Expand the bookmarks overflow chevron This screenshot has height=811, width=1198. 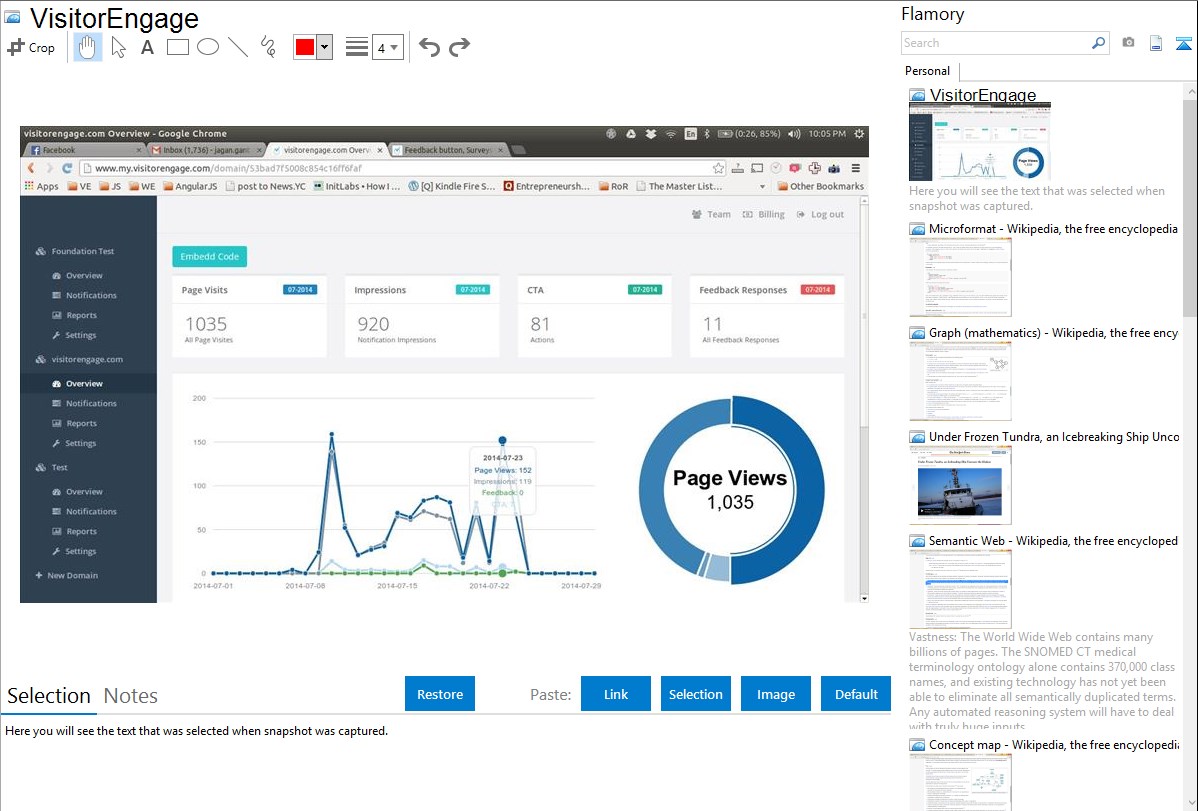pyautogui.click(x=762, y=187)
